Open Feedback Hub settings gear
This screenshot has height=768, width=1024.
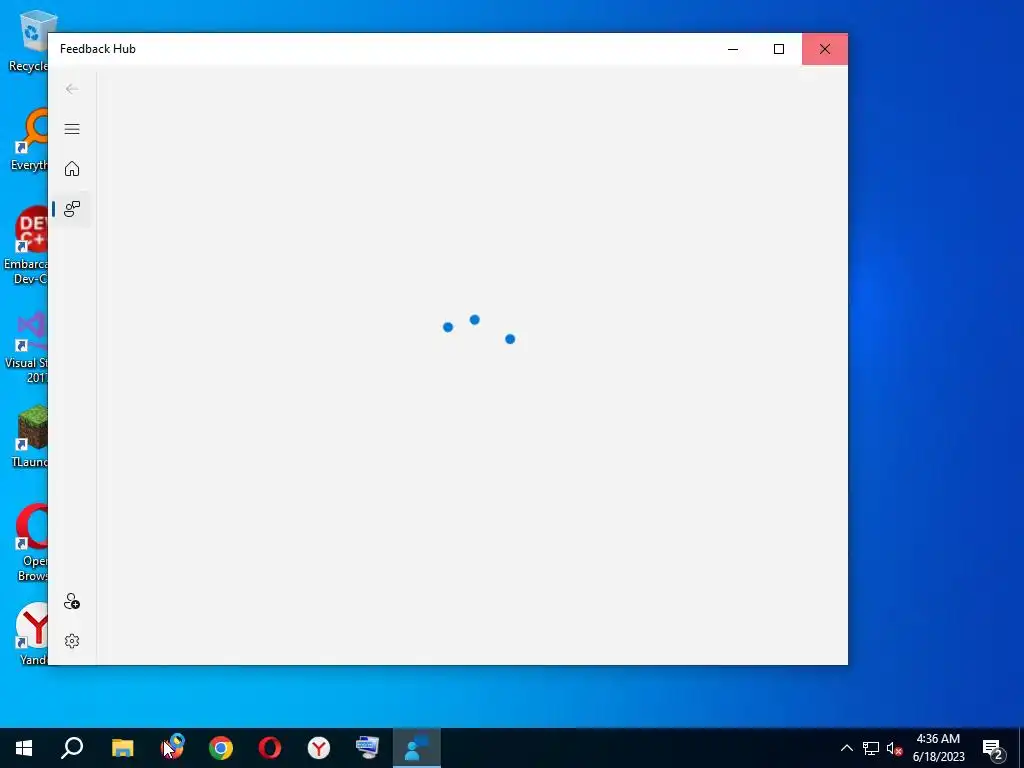[x=72, y=641]
